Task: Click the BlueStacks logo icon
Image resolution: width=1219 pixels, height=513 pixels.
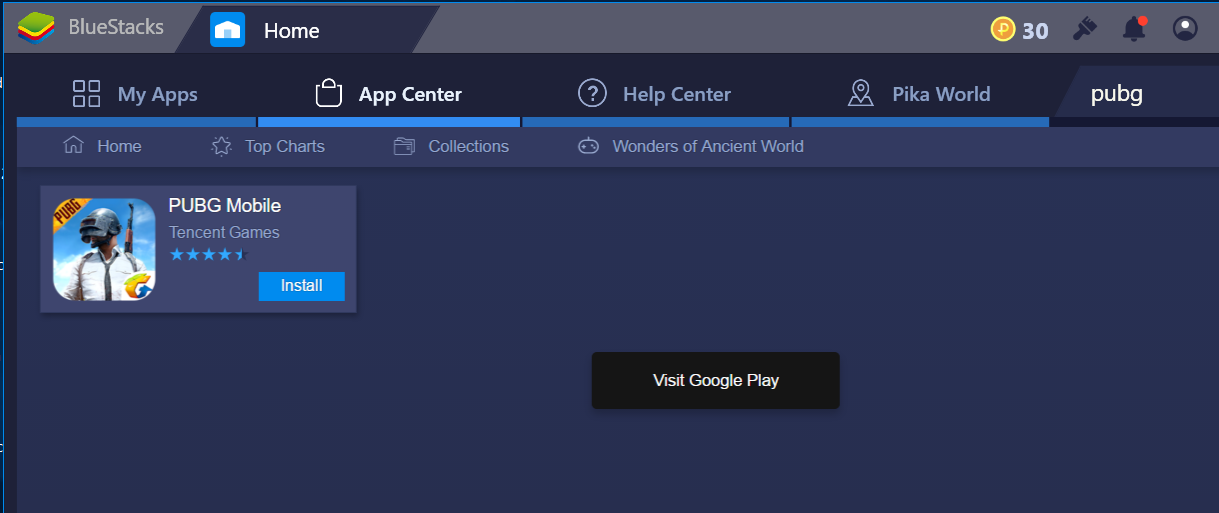Action: (35, 27)
